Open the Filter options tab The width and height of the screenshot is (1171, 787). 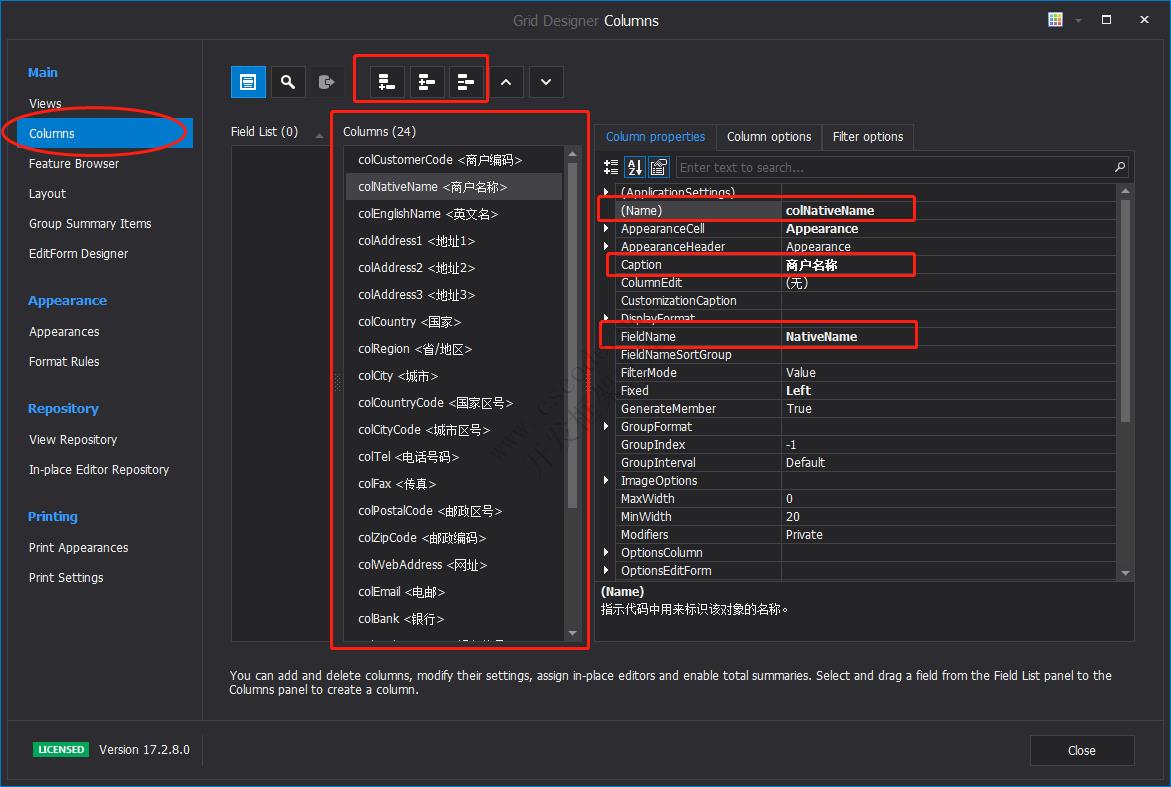[867, 137]
